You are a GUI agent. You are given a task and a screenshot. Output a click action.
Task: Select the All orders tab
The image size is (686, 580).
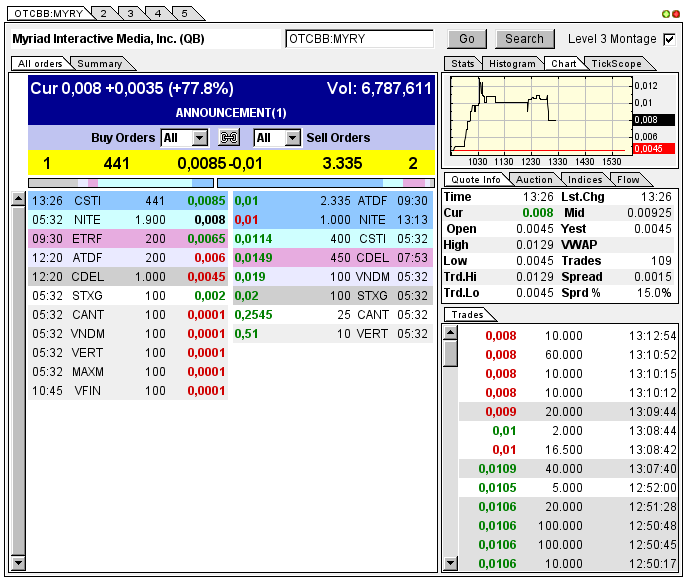pos(40,63)
